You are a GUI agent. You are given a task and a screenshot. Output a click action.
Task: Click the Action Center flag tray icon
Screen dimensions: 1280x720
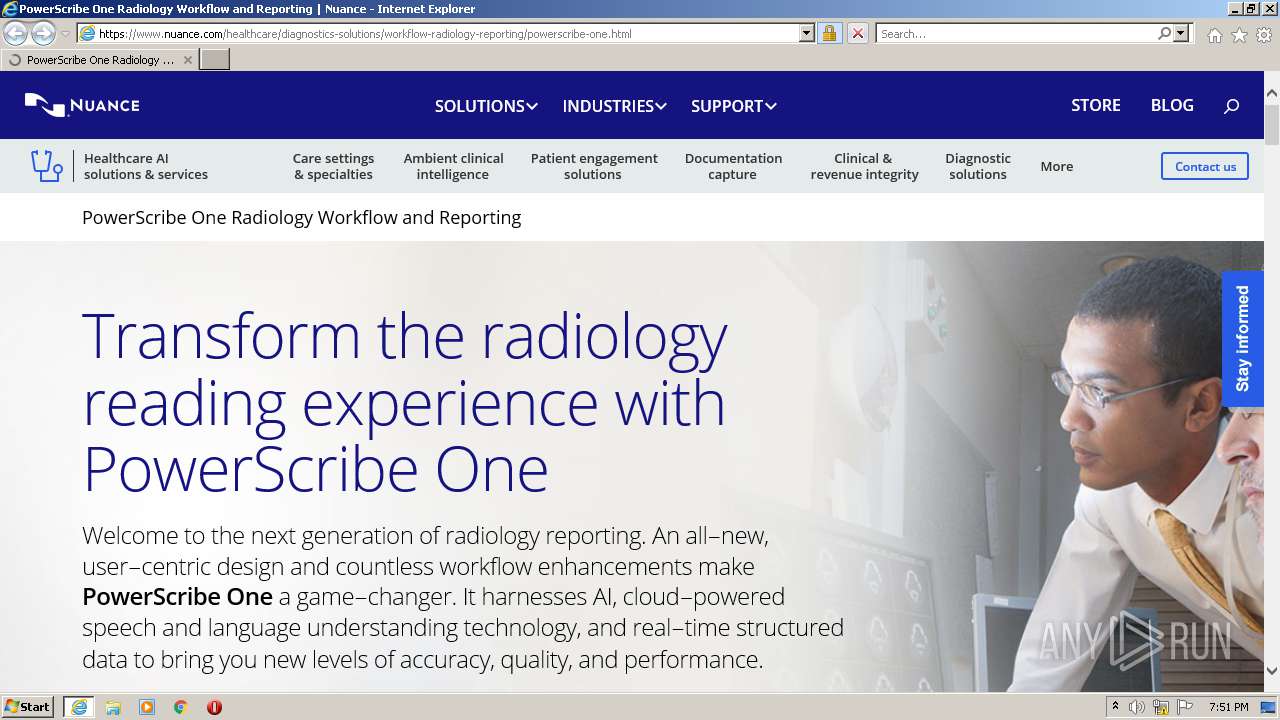point(1185,707)
